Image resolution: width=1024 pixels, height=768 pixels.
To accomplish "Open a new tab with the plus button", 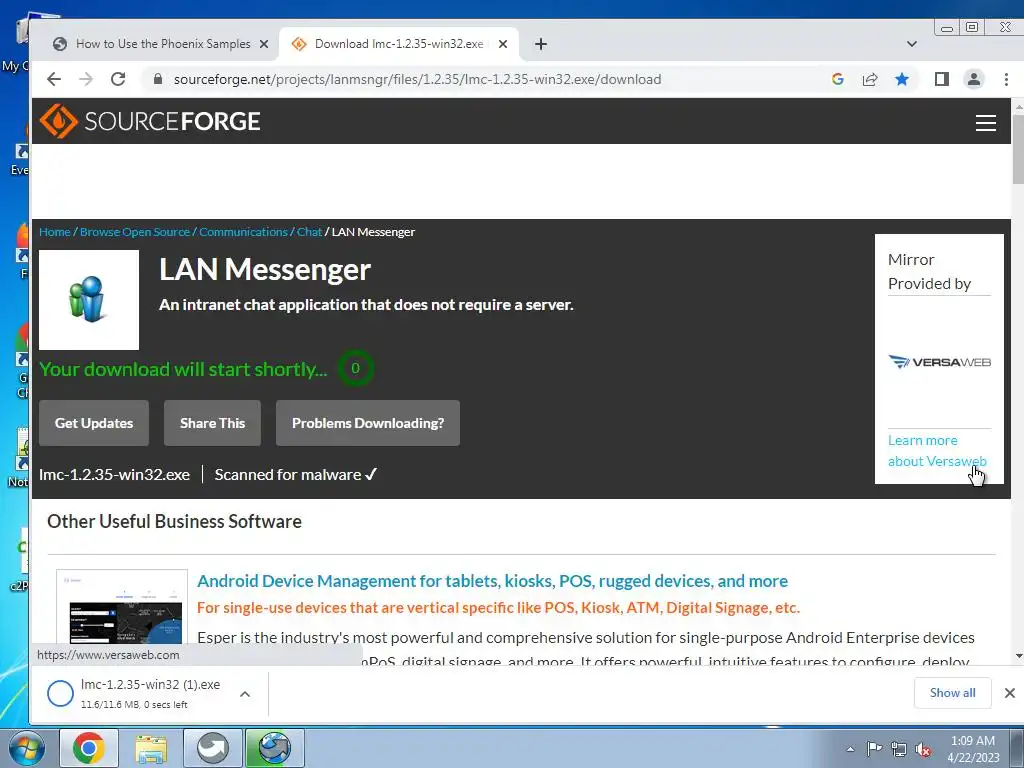I will coord(541,44).
